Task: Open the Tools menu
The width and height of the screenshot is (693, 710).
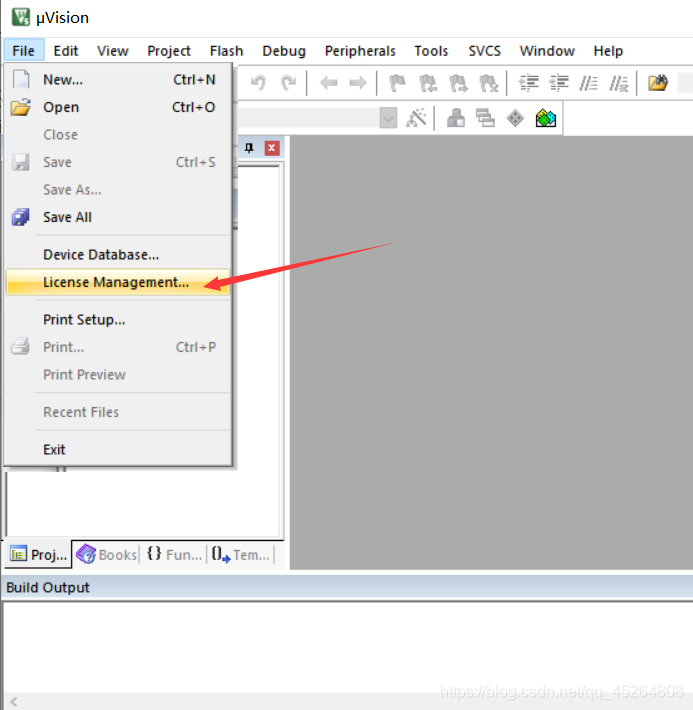Action: [431, 51]
